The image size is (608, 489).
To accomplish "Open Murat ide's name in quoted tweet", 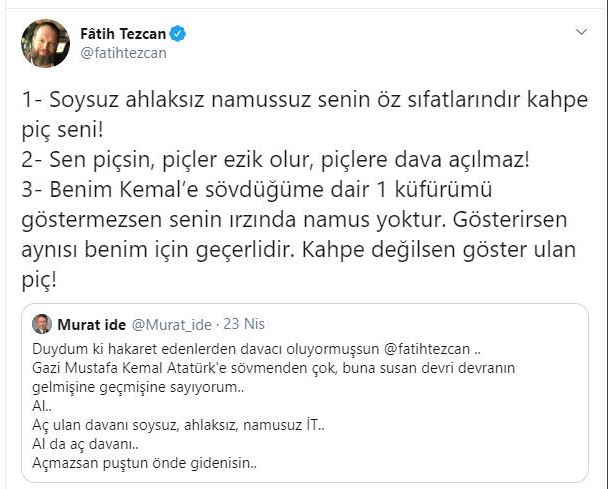I will pyautogui.click(x=98, y=324).
